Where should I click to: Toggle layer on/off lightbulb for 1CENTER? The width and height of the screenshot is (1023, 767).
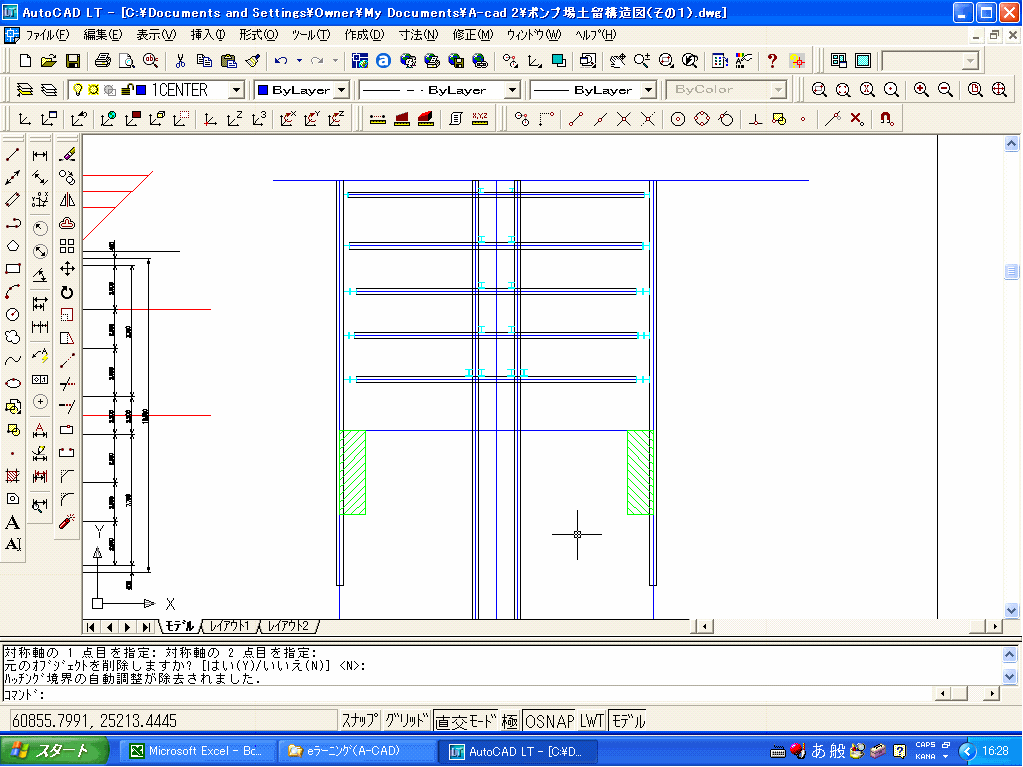(x=78, y=89)
